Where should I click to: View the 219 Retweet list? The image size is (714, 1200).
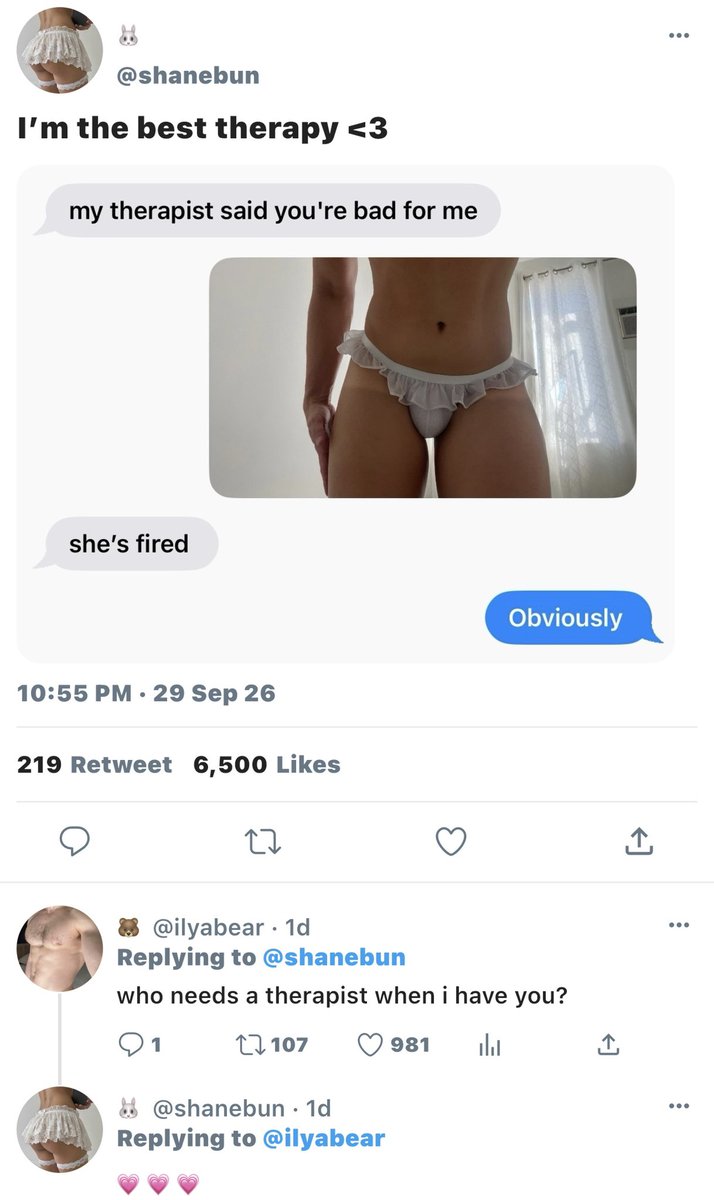[95, 765]
